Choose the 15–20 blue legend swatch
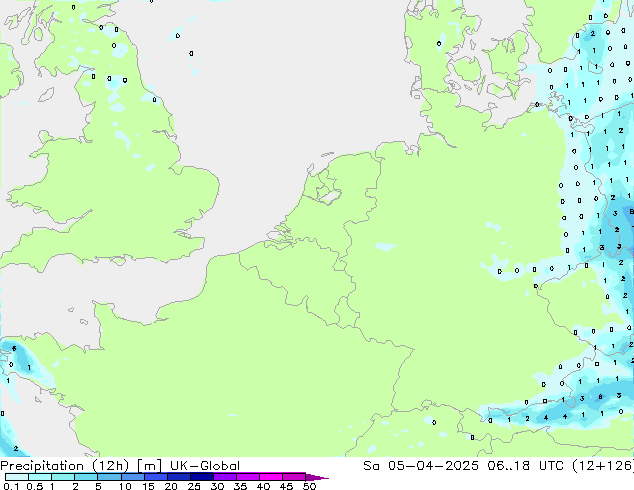The image size is (634, 490). coord(155,477)
